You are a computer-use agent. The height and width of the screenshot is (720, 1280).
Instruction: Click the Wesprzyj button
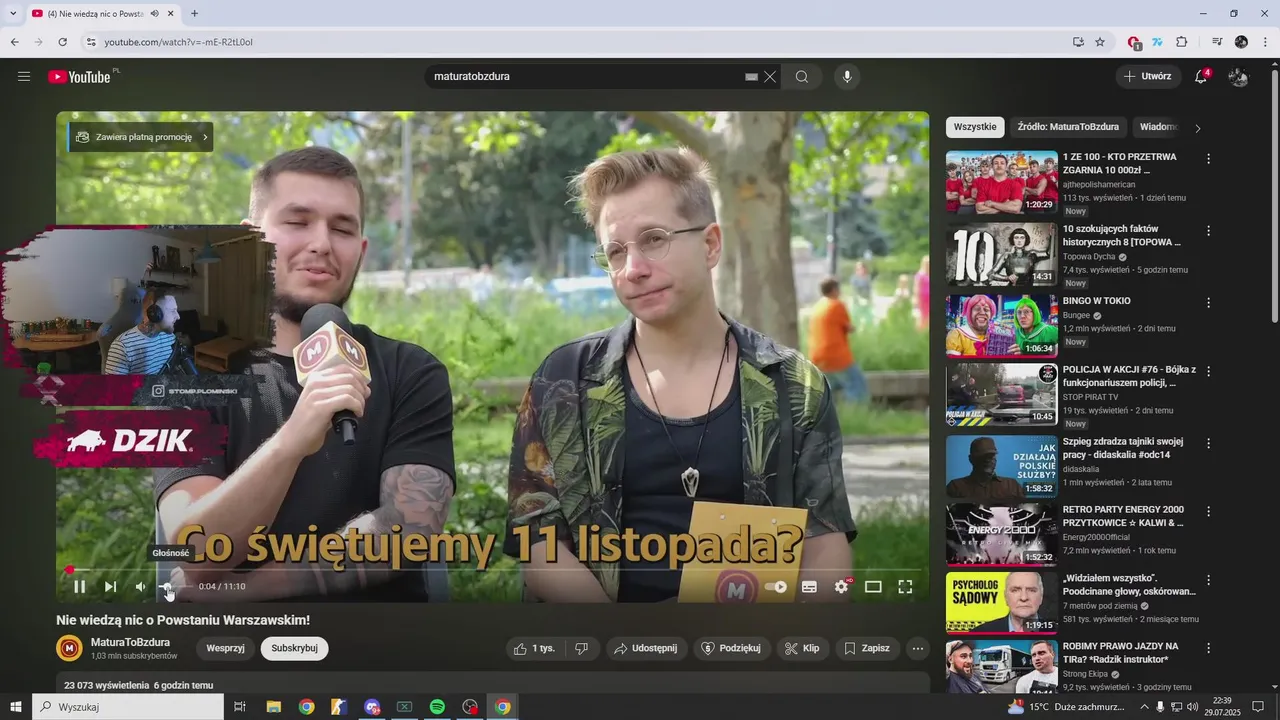pyautogui.click(x=226, y=648)
